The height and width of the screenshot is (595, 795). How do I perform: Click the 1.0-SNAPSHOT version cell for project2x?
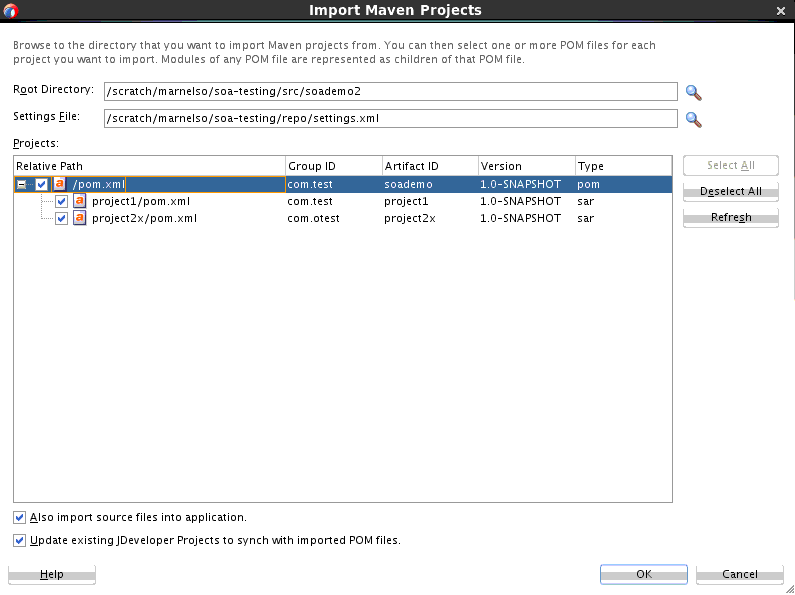(x=521, y=218)
